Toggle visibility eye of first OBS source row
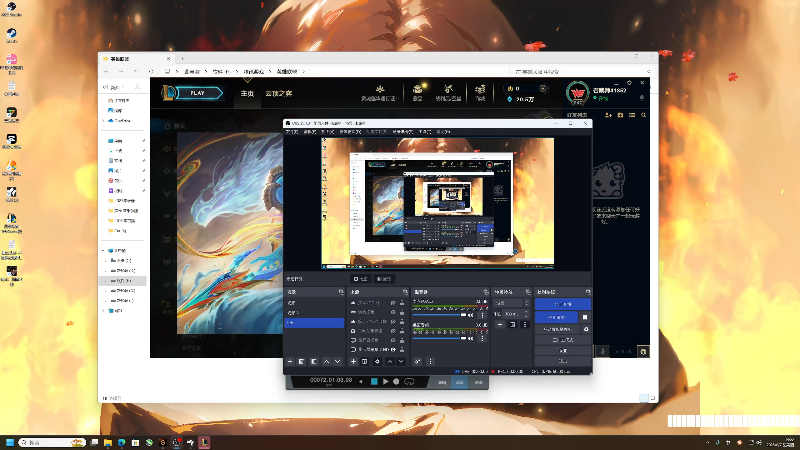Screen dimensions: 800x450 tap(393, 303)
